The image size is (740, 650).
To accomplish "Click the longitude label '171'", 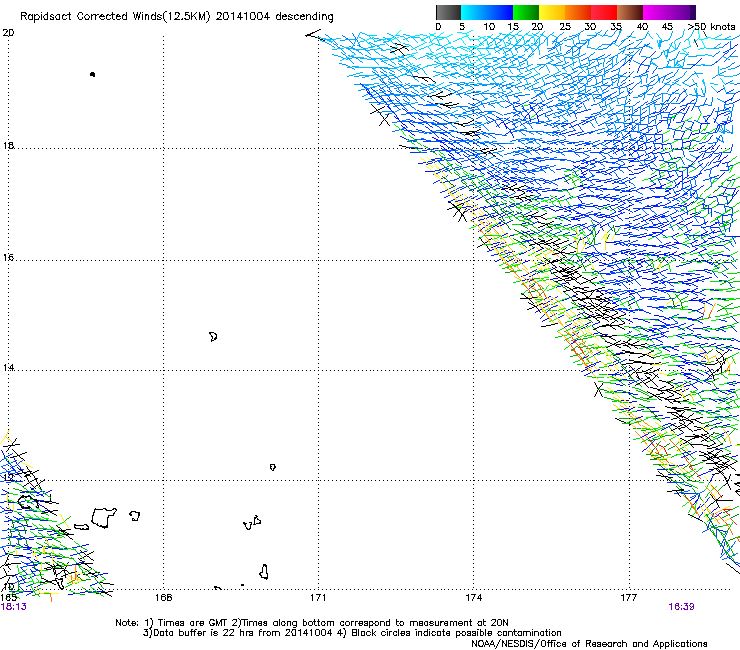I will [x=318, y=598].
